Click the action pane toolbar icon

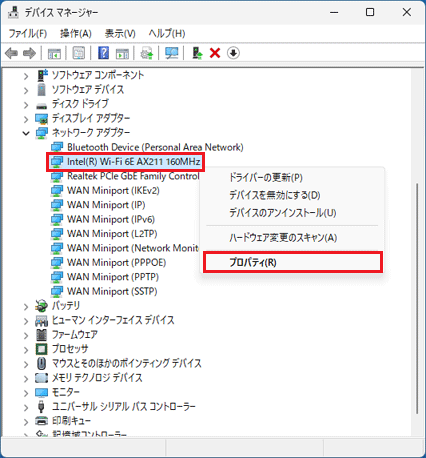coord(122,53)
